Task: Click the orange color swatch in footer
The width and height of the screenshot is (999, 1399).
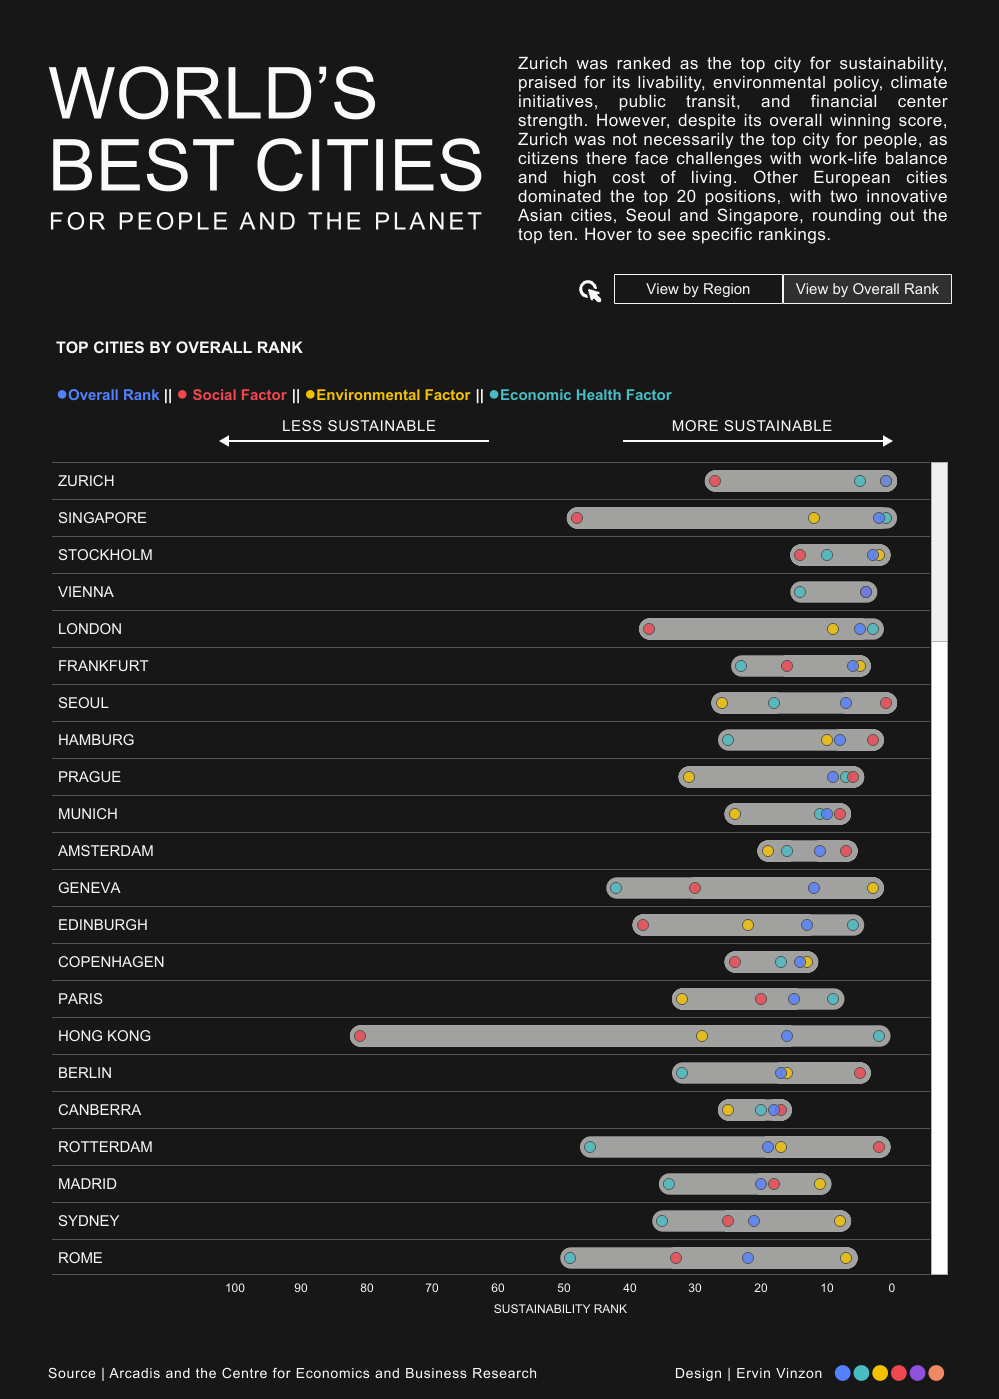Action: [936, 1373]
